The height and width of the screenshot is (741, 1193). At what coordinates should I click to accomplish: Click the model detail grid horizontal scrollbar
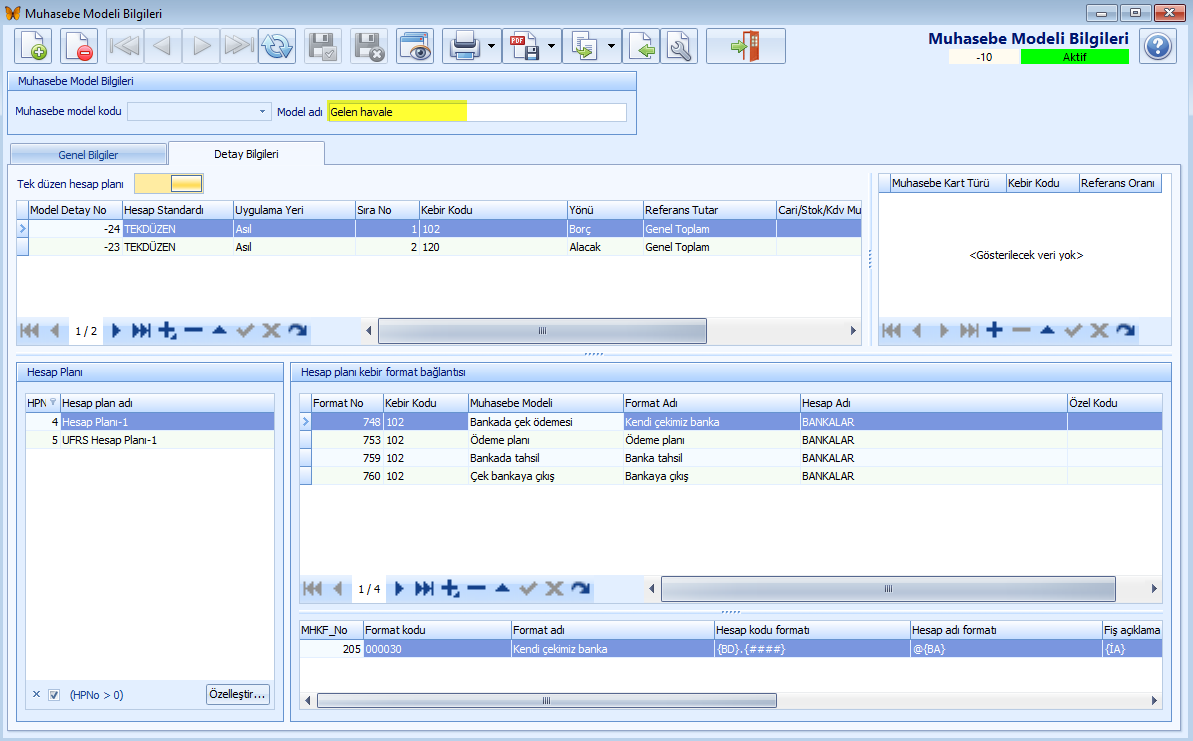click(542, 331)
